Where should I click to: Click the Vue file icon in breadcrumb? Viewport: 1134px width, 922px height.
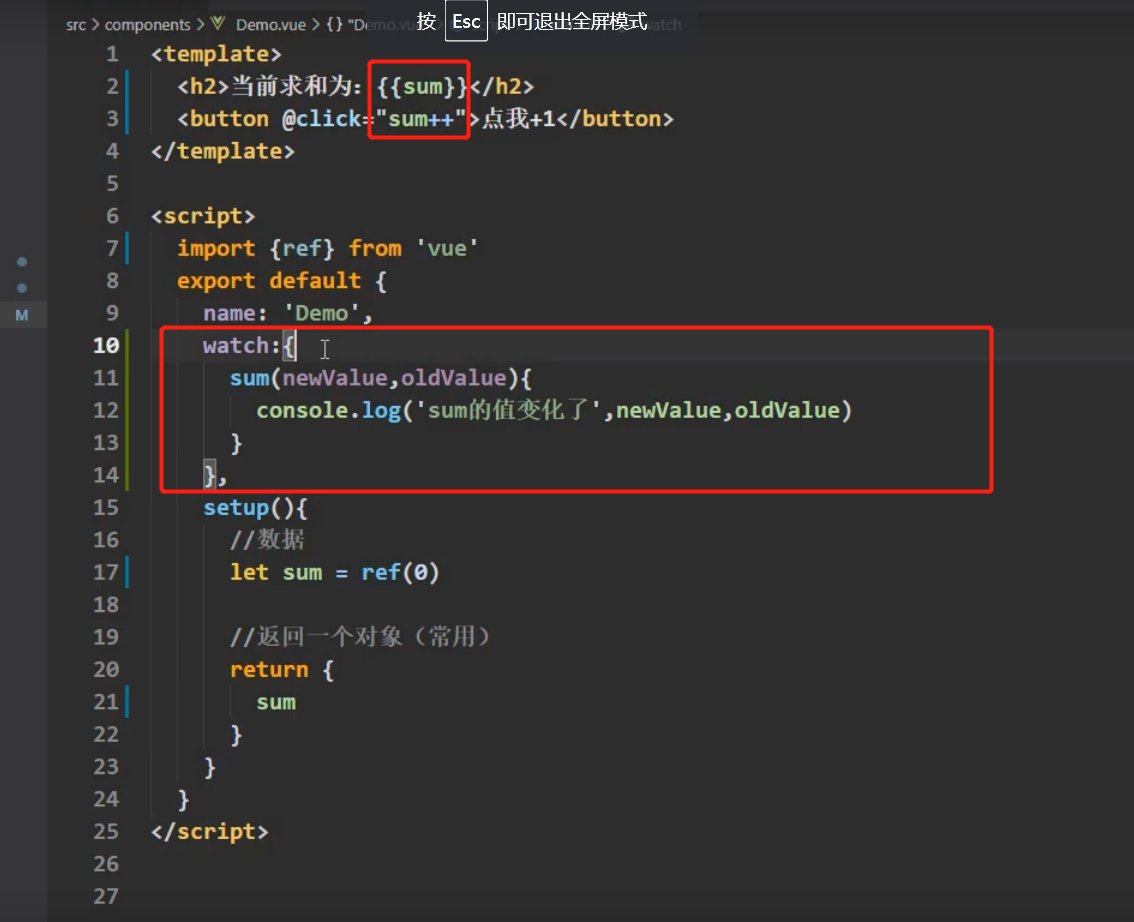coord(218,23)
